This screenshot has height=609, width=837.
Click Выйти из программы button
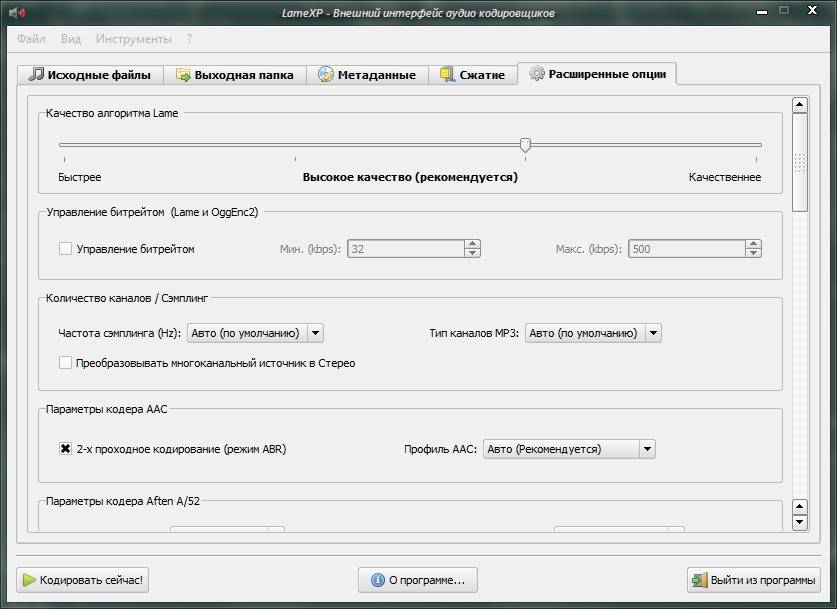754,580
